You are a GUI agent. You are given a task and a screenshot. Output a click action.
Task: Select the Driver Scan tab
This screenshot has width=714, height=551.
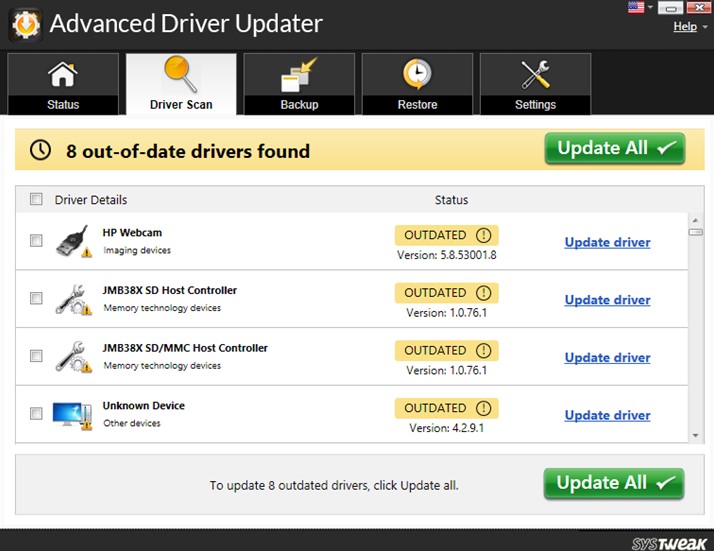tap(181, 84)
